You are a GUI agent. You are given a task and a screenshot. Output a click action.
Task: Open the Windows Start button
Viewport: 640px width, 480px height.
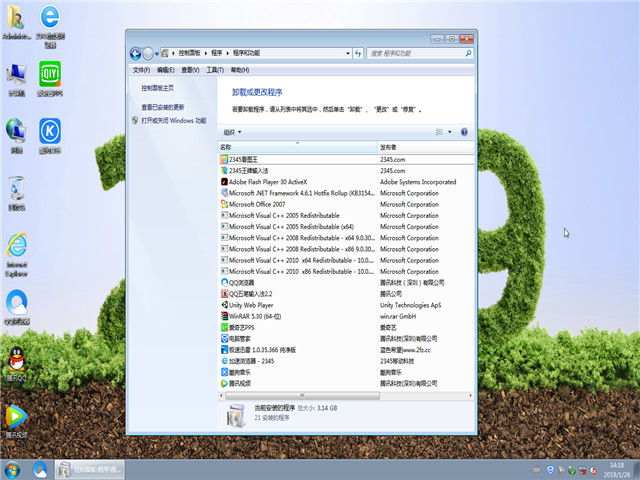(12, 470)
